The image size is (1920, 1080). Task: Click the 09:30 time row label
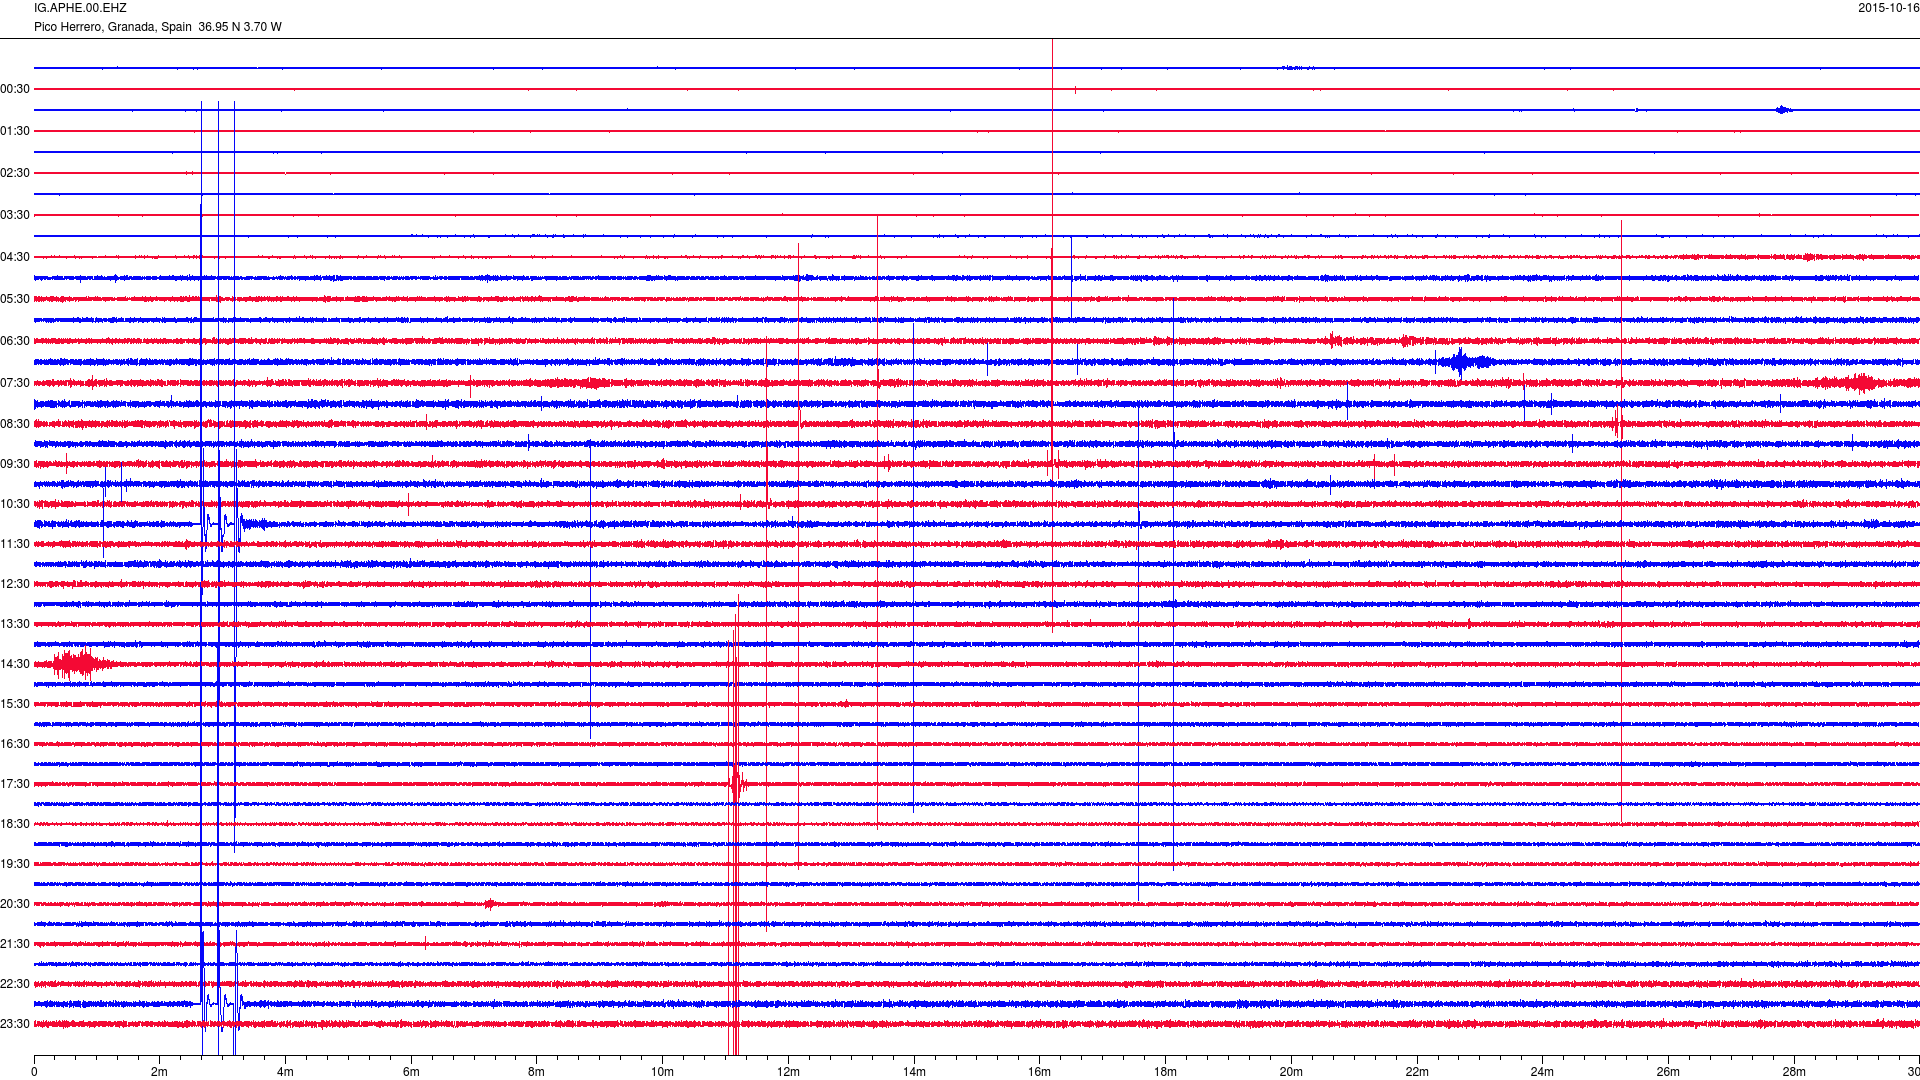[15, 464]
